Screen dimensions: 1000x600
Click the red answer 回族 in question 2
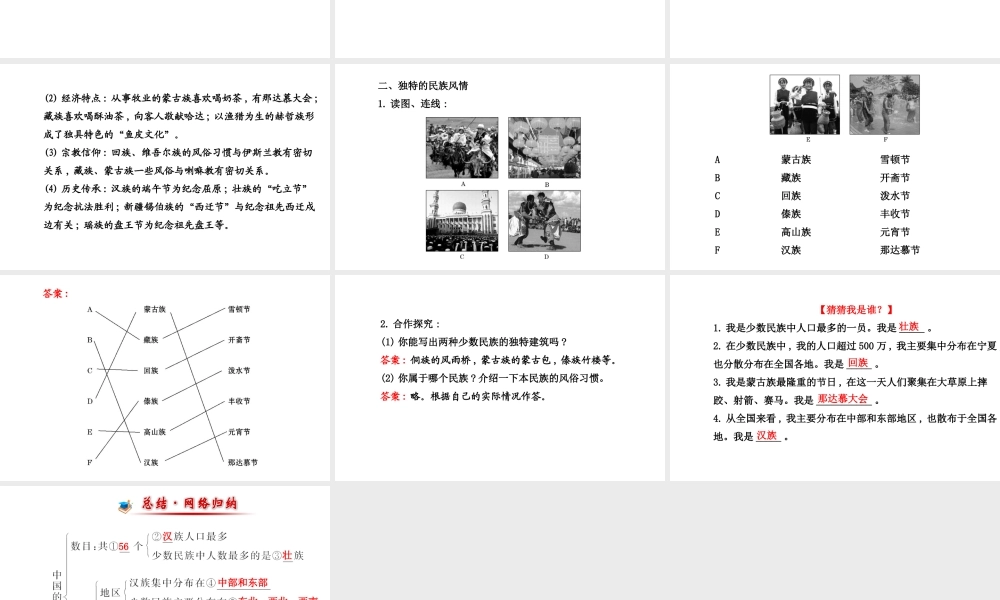(x=858, y=363)
